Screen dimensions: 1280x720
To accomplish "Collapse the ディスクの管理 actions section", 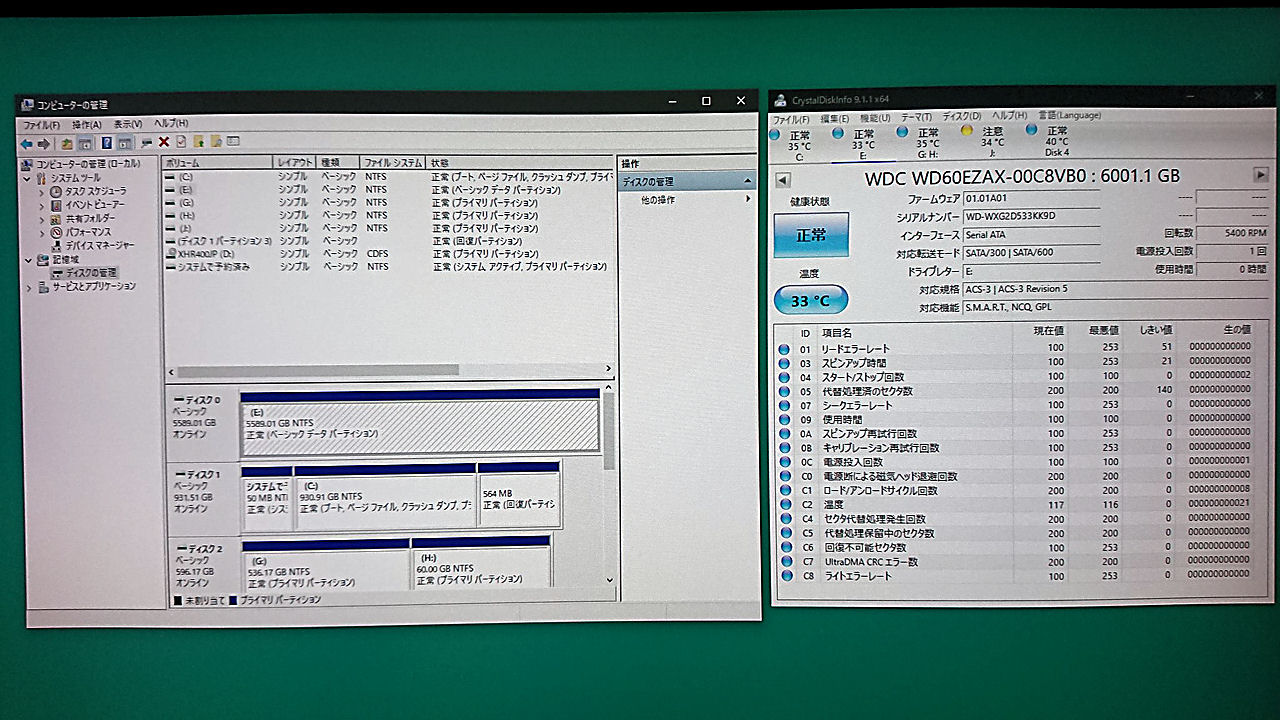I will coord(748,180).
